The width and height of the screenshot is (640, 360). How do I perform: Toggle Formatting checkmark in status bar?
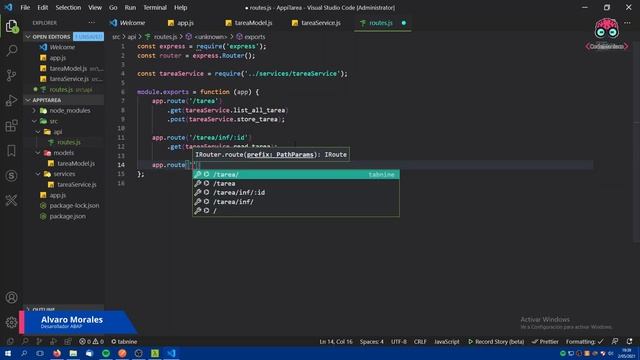click(584, 342)
